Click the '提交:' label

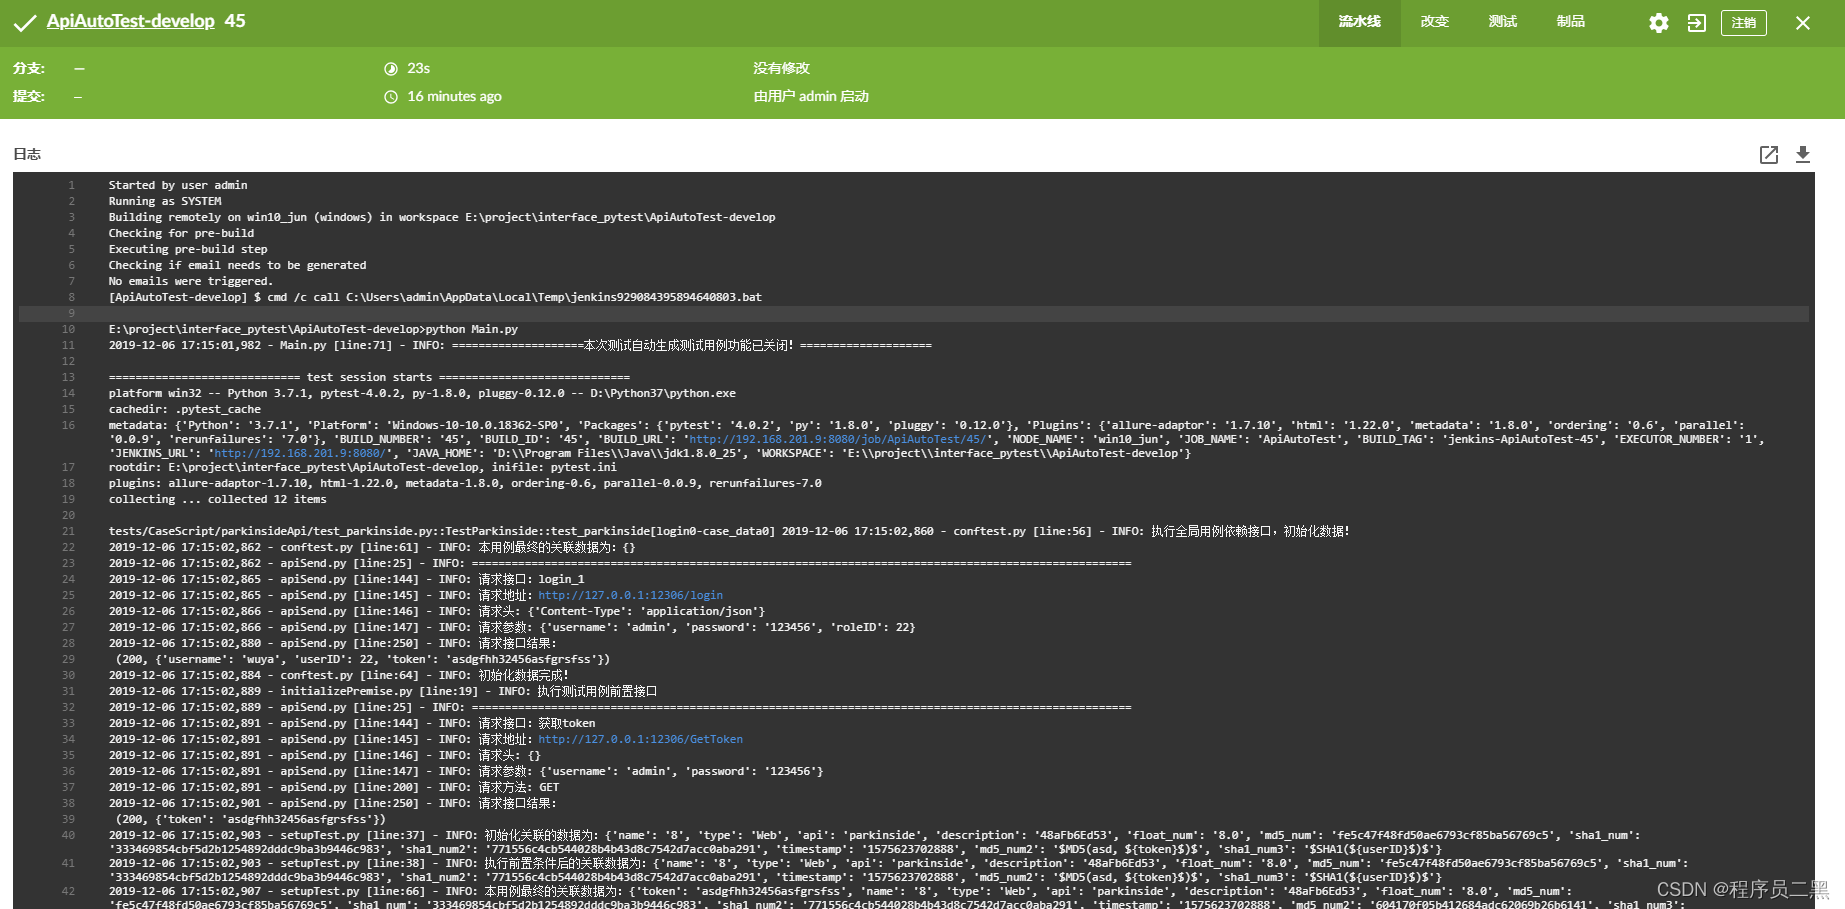coord(29,96)
